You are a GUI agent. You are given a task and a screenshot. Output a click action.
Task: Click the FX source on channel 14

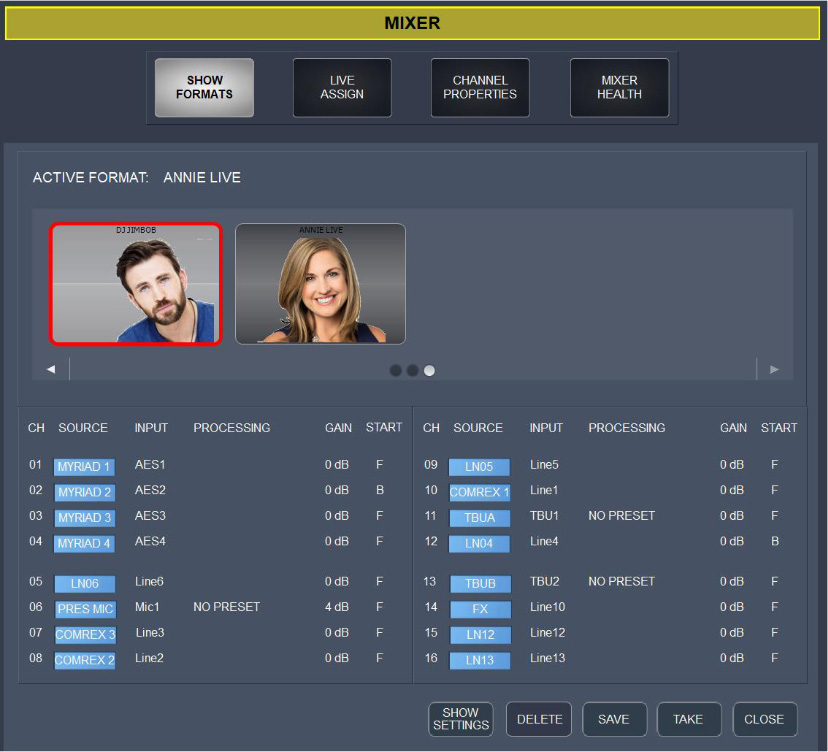479,608
